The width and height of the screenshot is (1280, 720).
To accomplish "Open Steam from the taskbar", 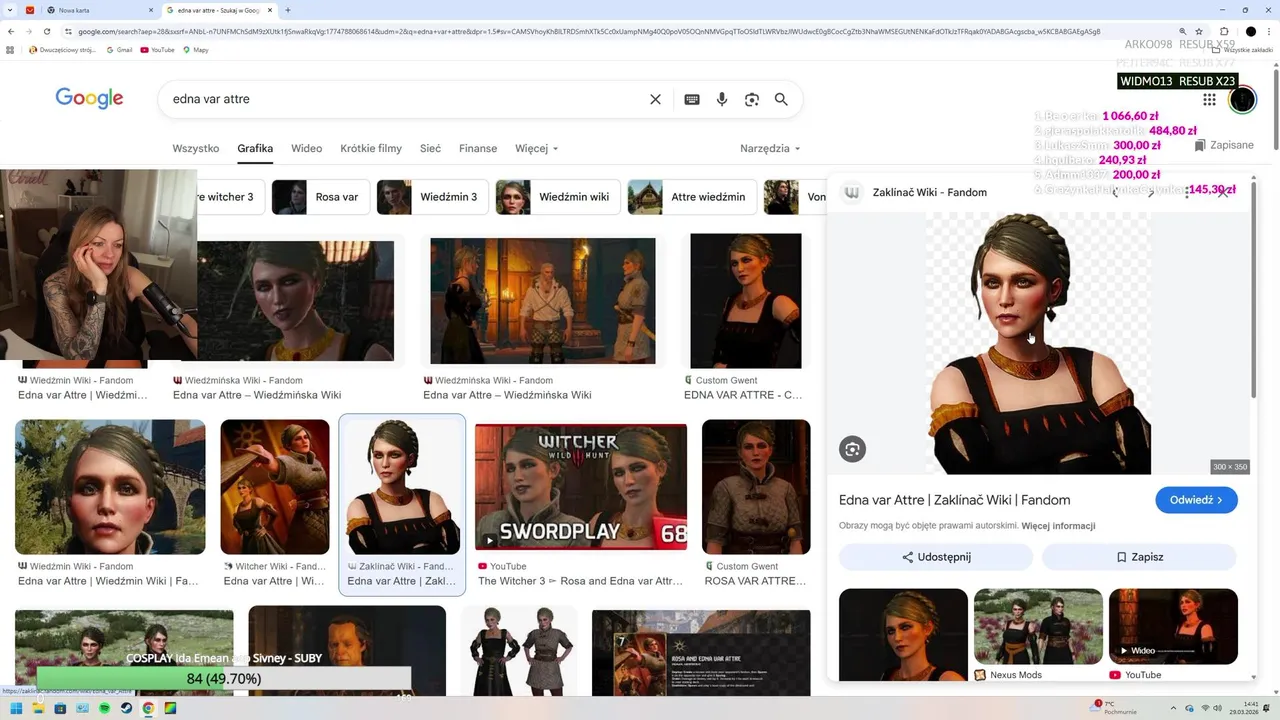I will coord(126,708).
